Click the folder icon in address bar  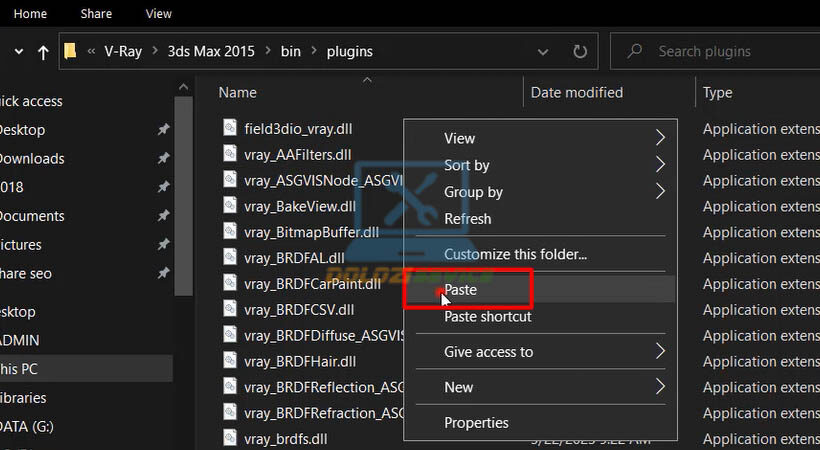70,51
